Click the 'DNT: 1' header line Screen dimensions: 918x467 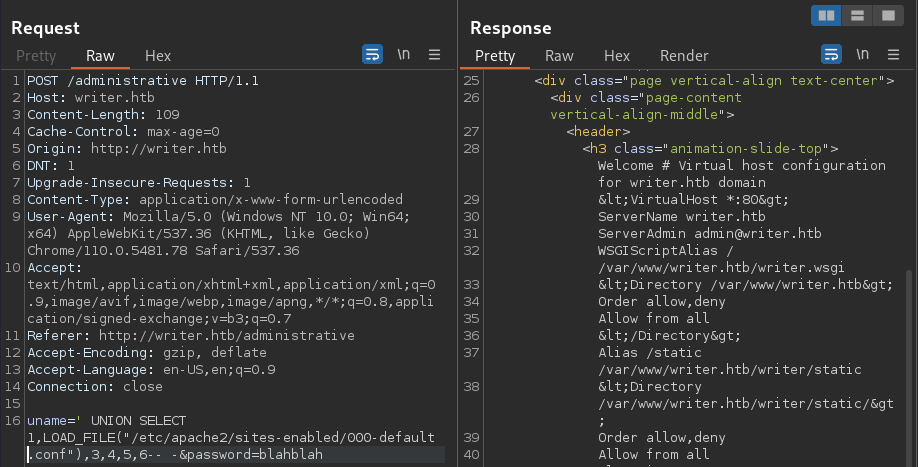point(51,166)
